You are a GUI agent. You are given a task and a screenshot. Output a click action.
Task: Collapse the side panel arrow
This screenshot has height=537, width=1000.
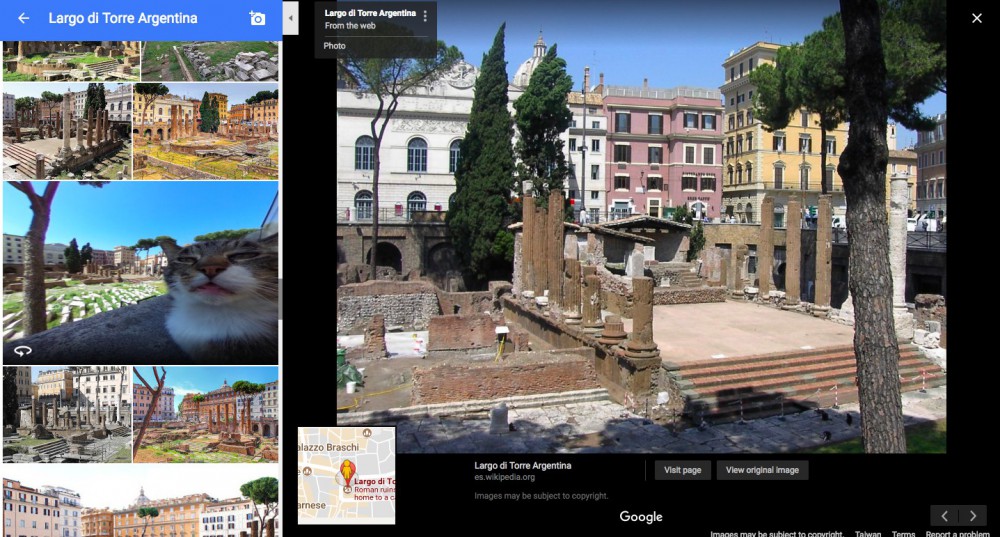tap(290, 18)
